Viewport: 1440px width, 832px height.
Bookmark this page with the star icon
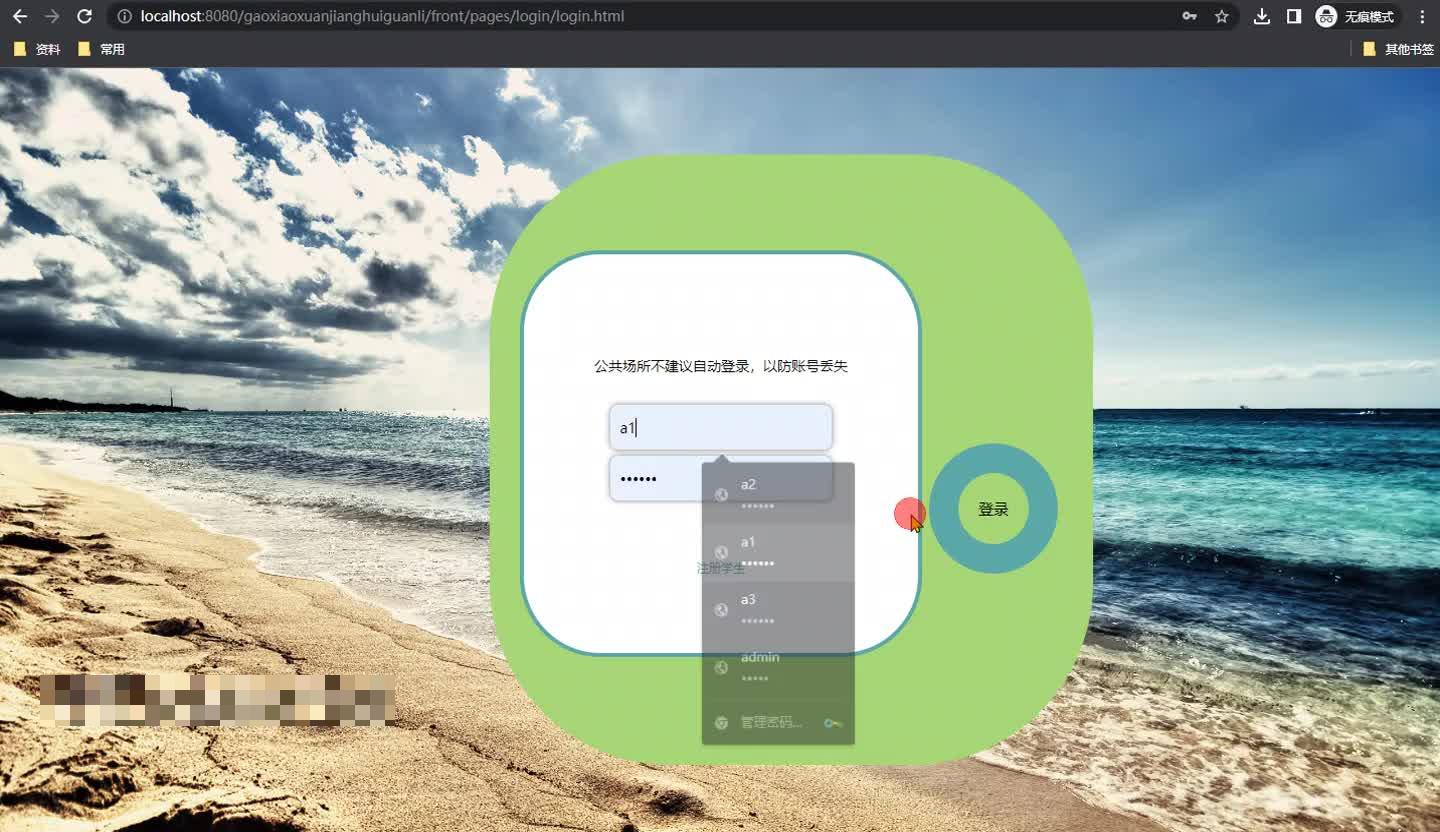coord(1221,16)
